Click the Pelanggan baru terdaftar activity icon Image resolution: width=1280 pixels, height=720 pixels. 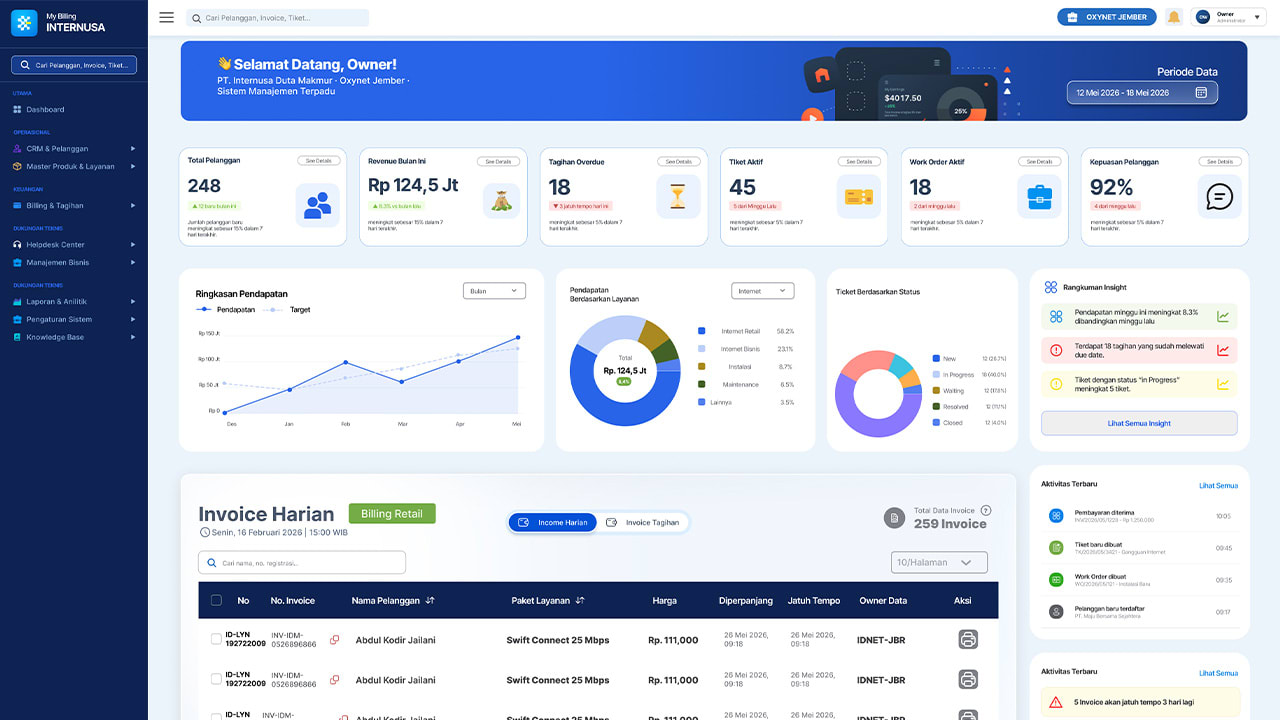(1056, 611)
